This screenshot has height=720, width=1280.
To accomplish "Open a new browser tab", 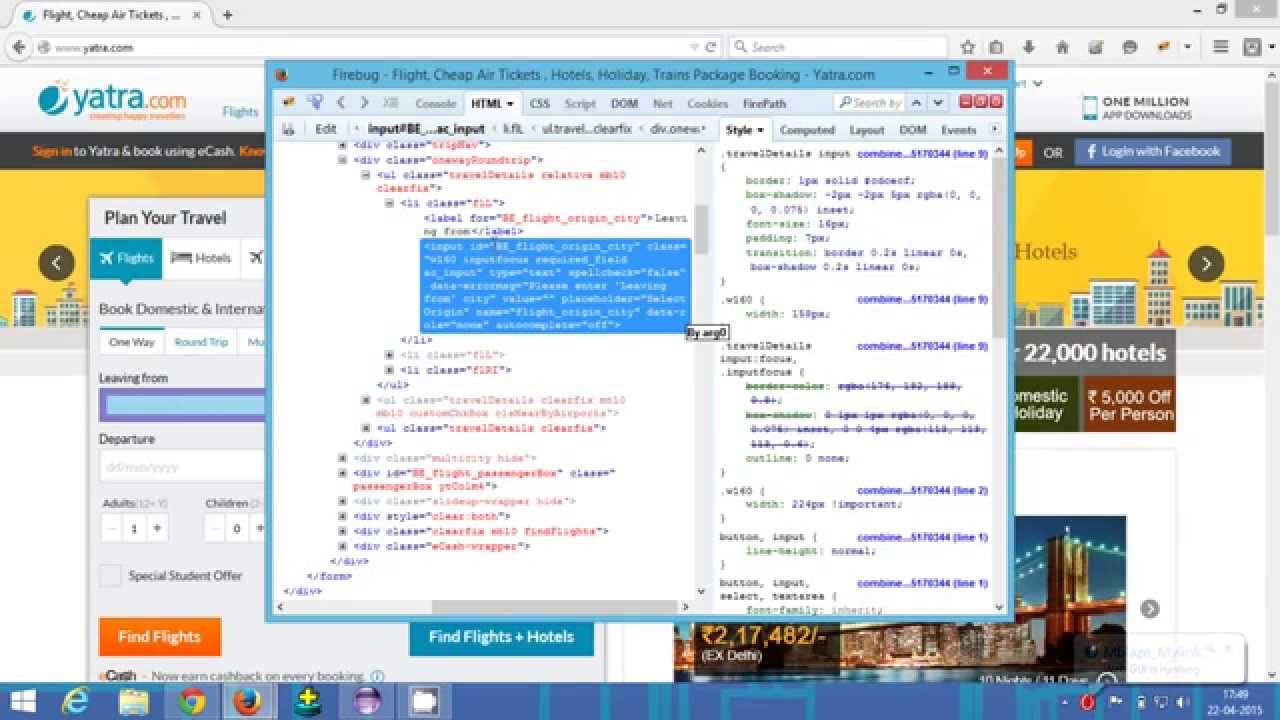I will [x=228, y=15].
